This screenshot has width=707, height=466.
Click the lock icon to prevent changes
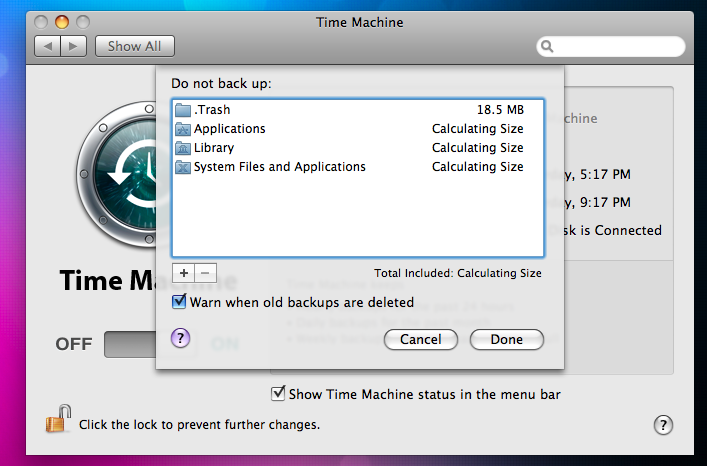(59, 419)
